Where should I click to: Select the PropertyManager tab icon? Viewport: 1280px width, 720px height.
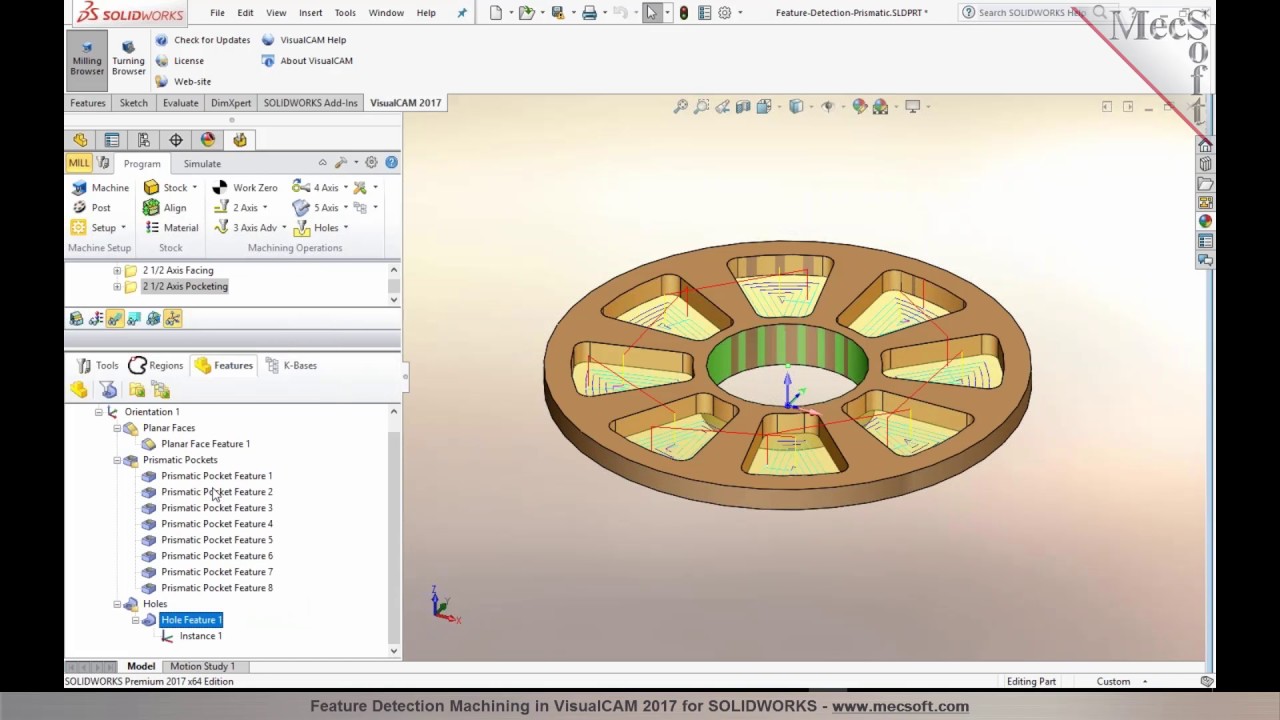(x=112, y=140)
